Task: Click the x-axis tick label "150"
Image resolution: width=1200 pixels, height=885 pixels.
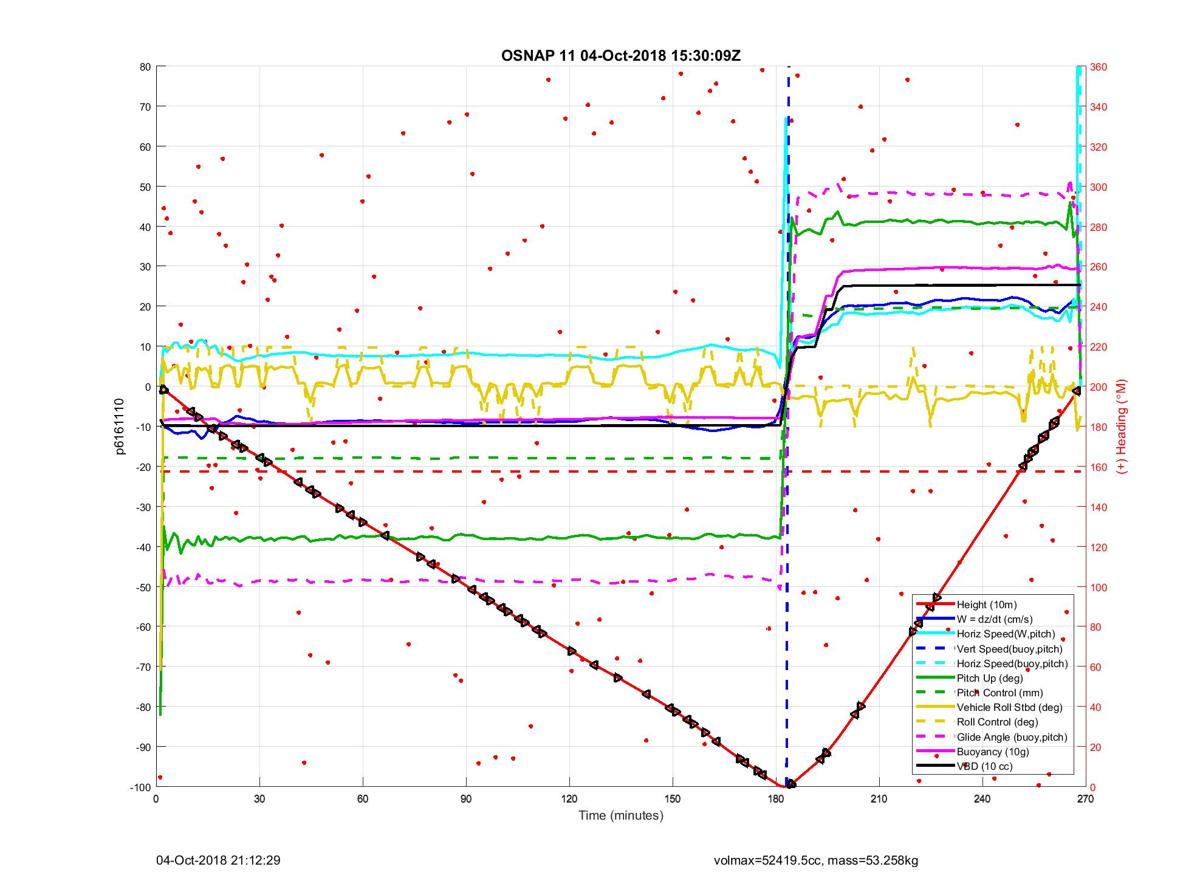Action: (x=672, y=799)
